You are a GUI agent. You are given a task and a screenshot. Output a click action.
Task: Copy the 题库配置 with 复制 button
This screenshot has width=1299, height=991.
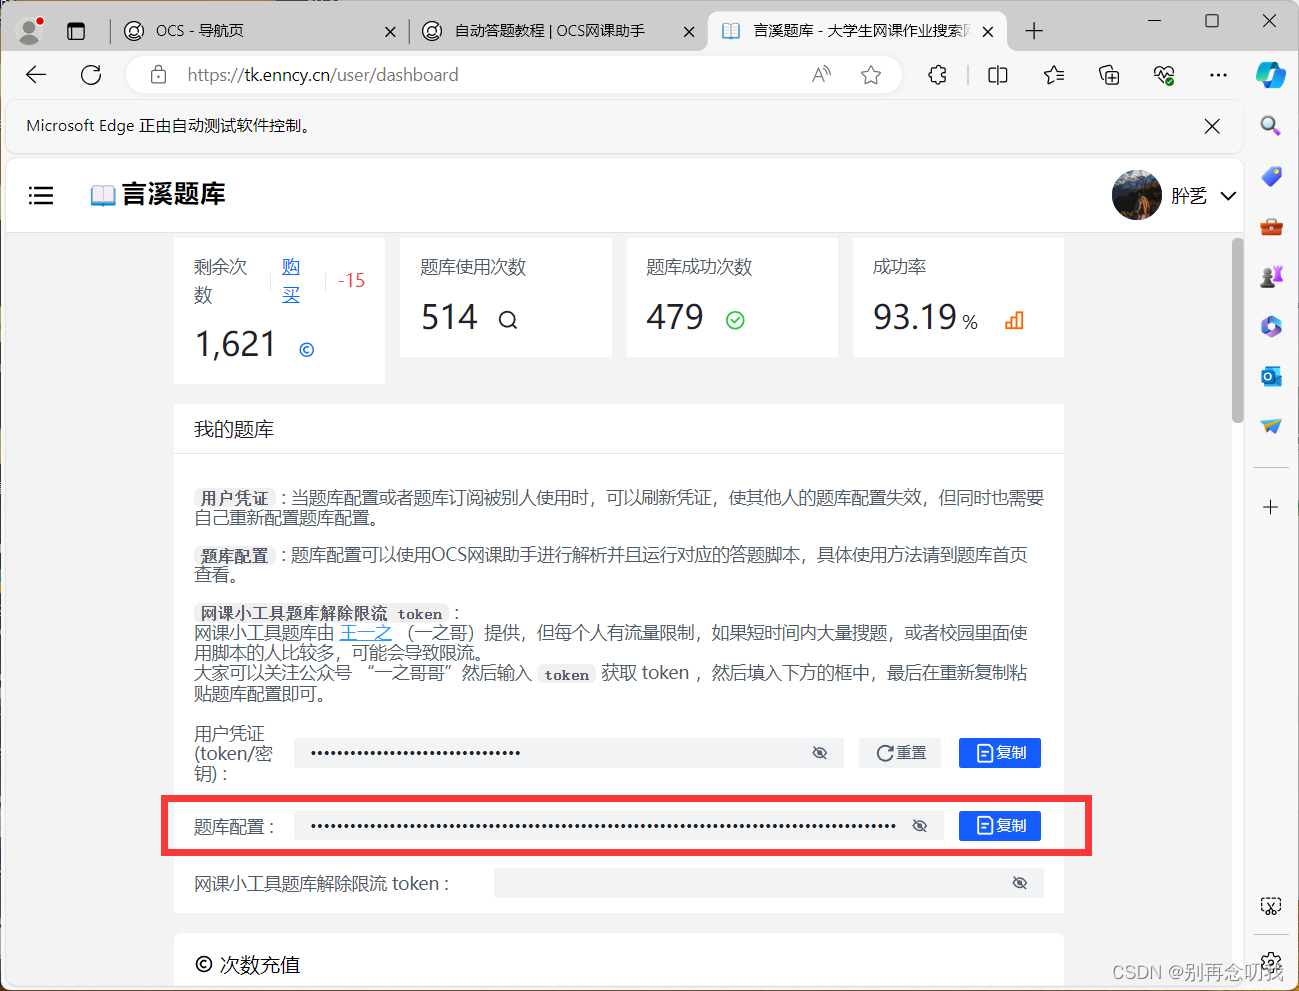1000,826
